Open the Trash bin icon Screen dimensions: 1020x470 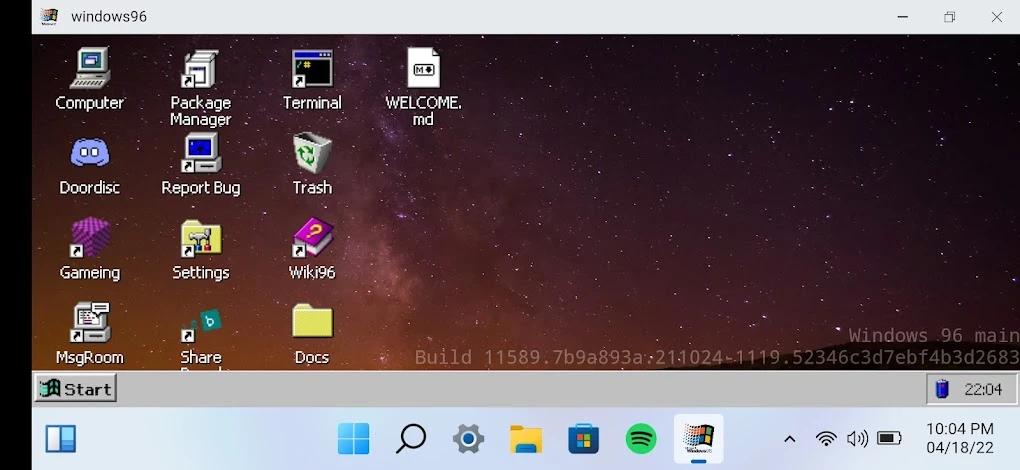point(312,153)
